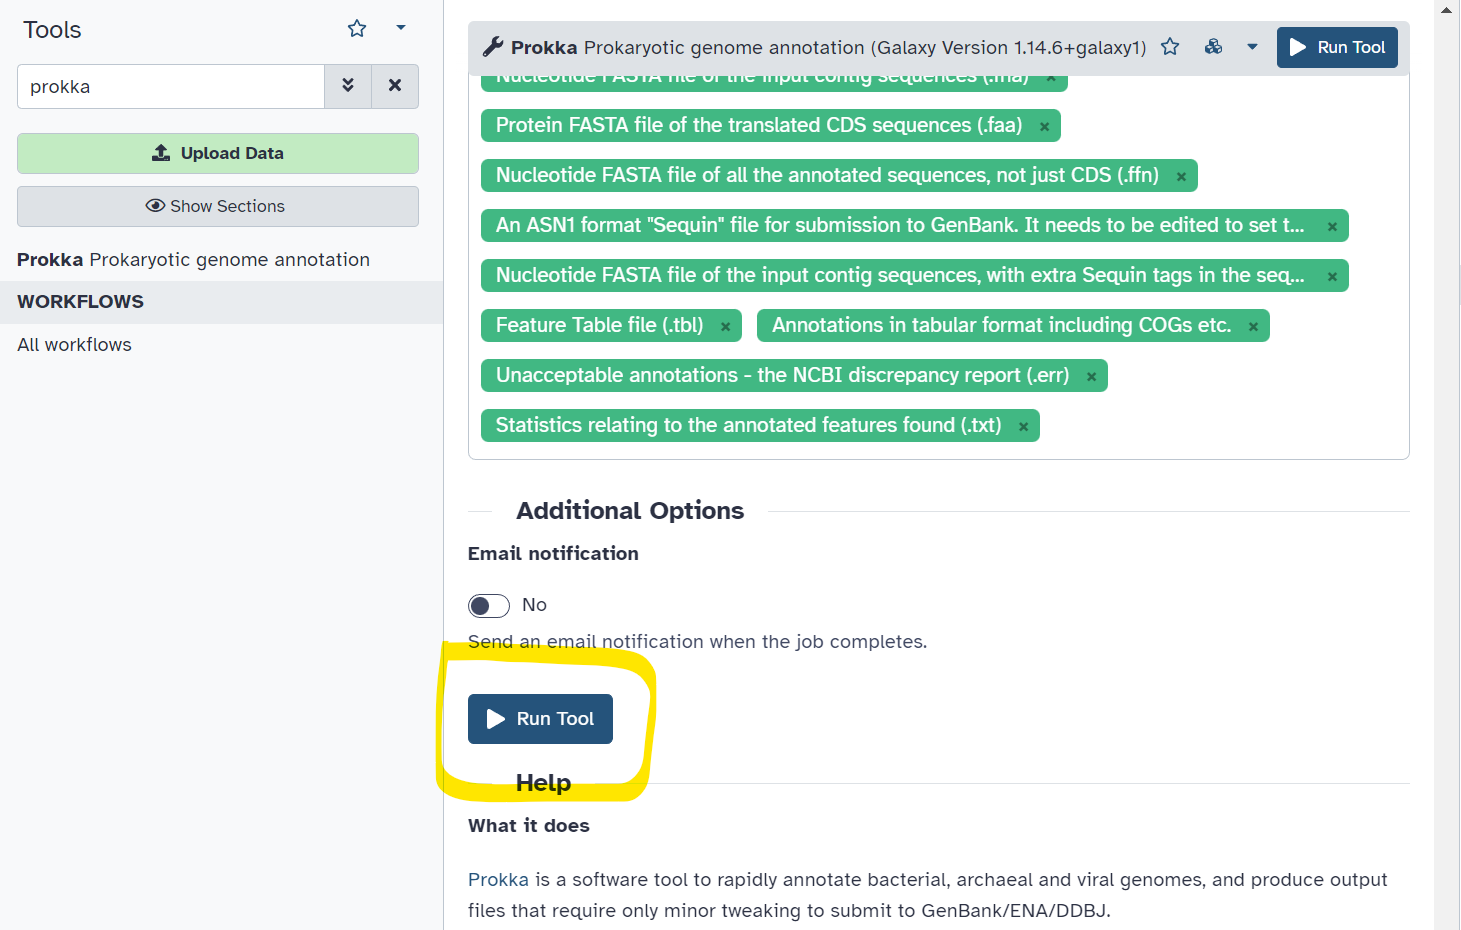Open Prokka Prokaryotic genome annotation tool link
The width and height of the screenshot is (1461, 930).
tap(193, 260)
